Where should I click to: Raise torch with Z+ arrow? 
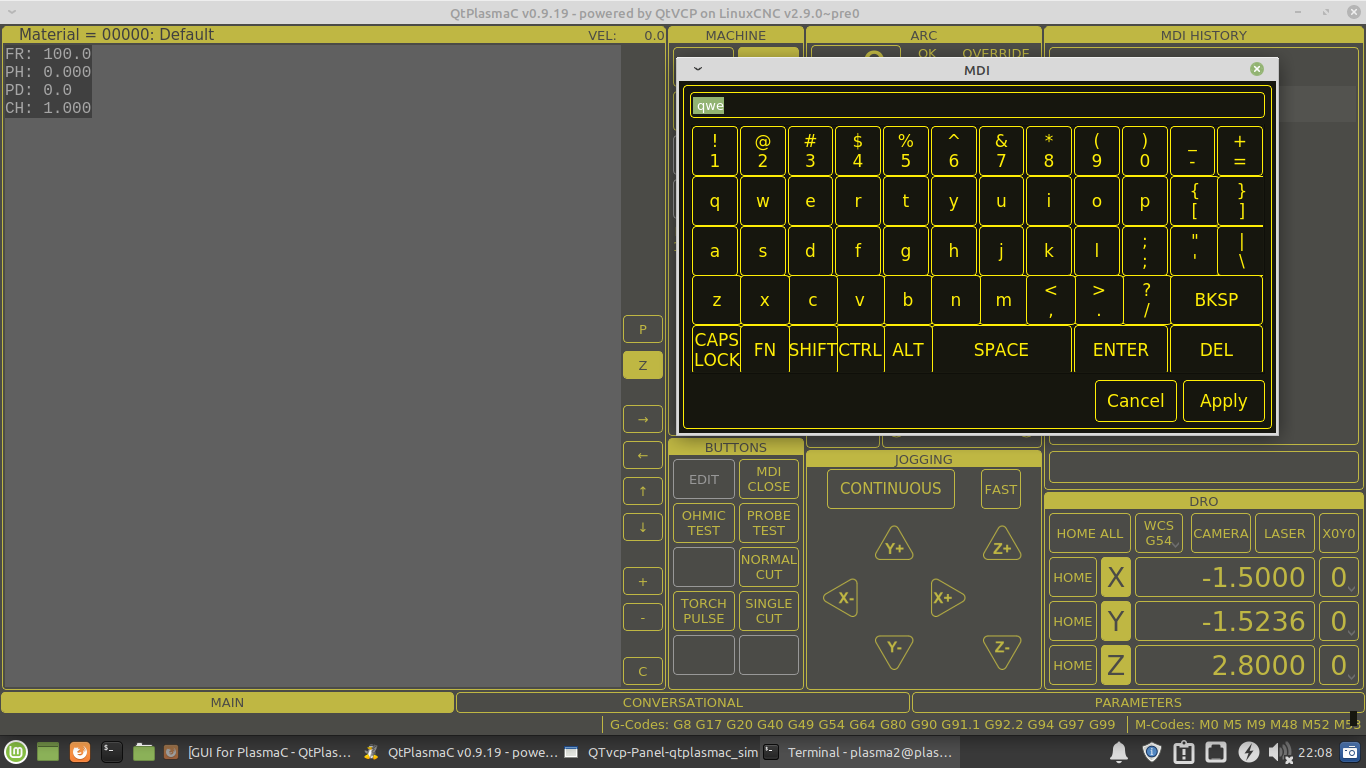click(x=1001, y=544)
